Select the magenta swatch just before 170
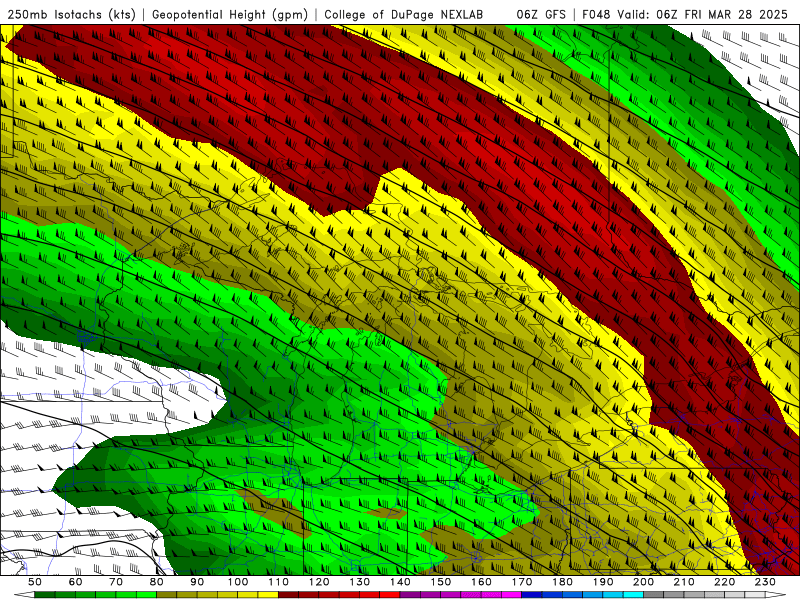The image size is (800, 600). [x=512, y=595]
